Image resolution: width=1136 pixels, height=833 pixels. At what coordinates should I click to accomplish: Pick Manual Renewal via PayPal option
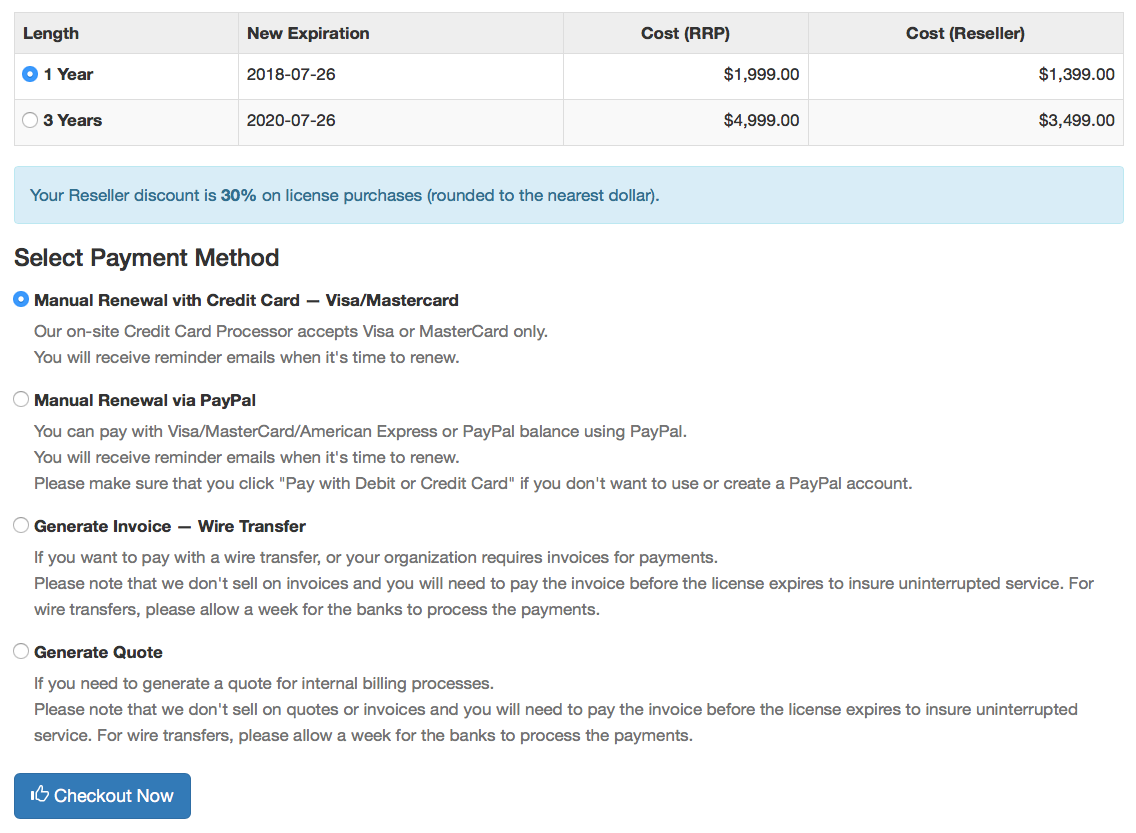21,399
